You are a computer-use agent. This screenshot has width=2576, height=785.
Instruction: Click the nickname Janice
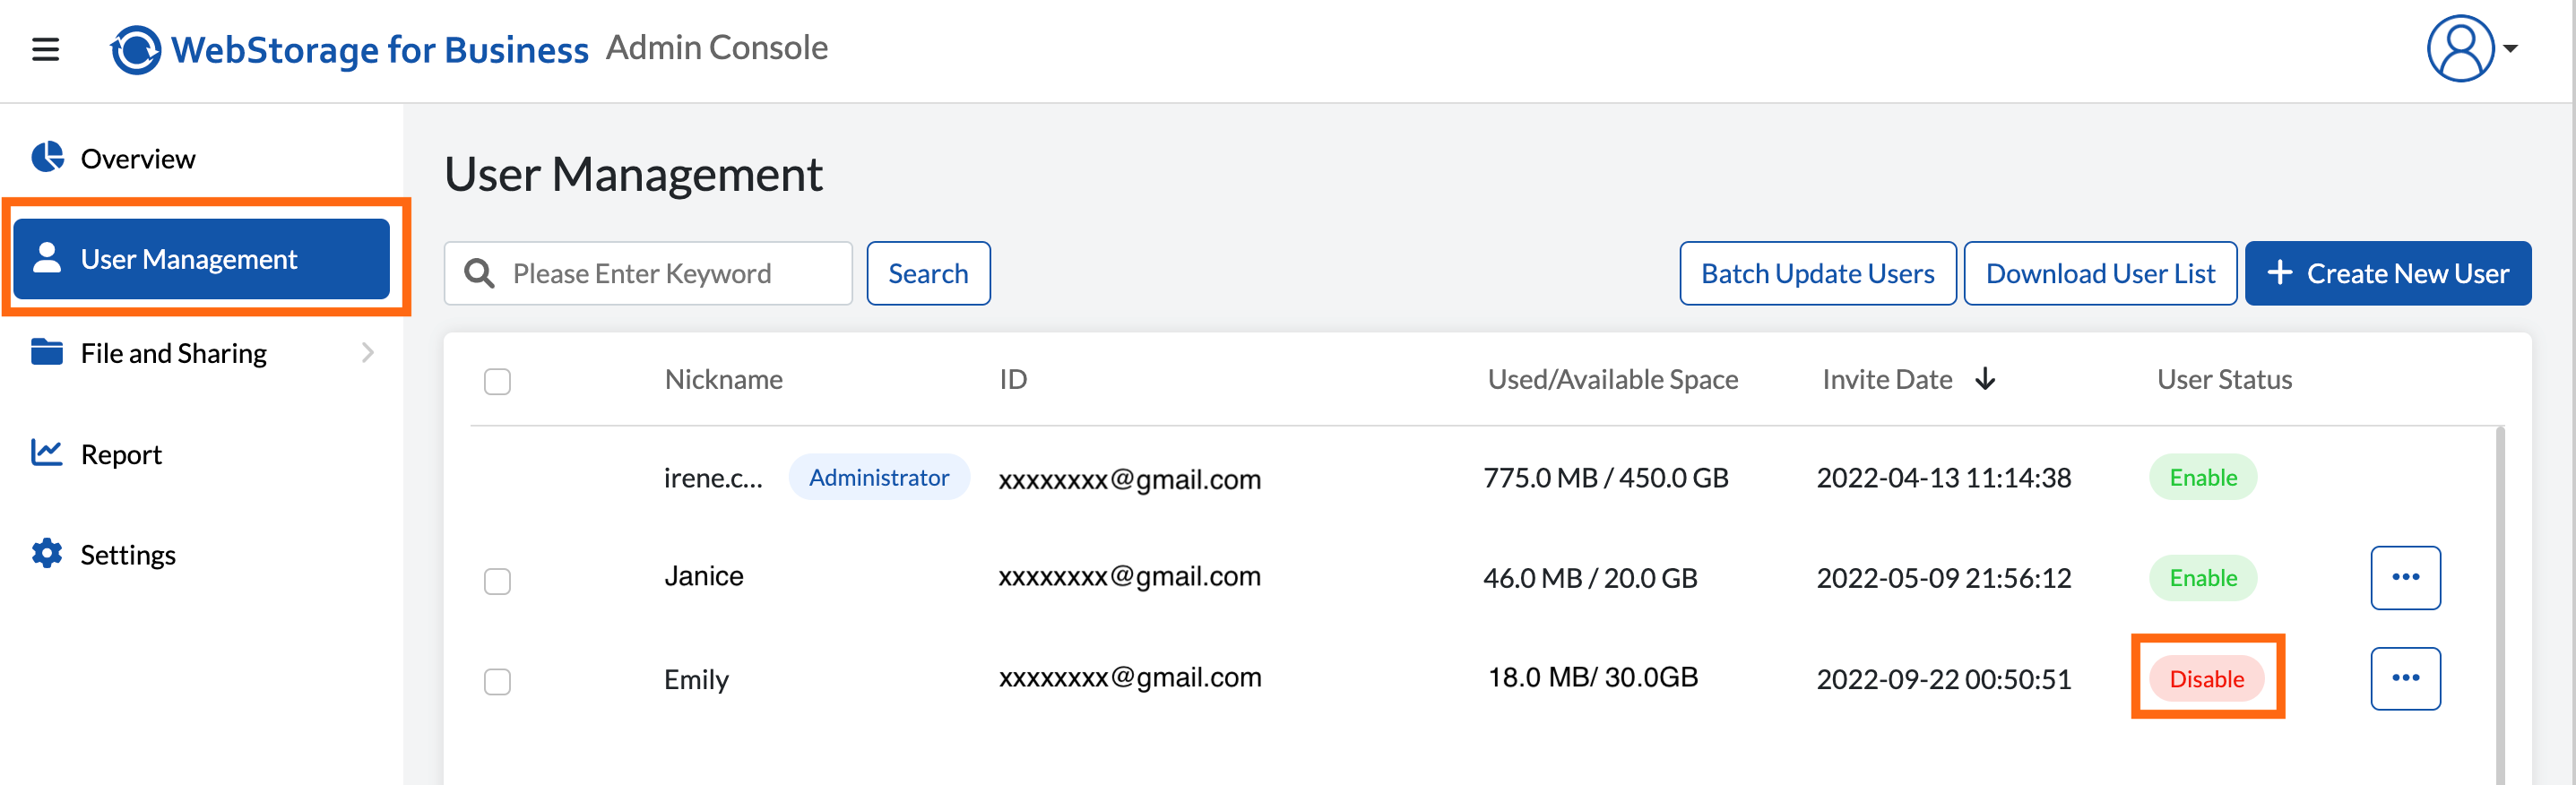pyautogui.click(x=704, y=576)
